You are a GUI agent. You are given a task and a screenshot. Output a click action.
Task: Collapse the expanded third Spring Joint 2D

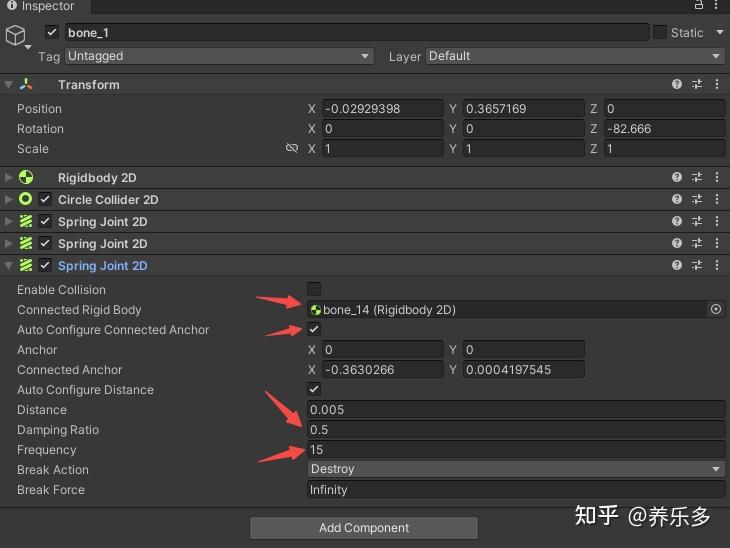click(x=8, y=265)
